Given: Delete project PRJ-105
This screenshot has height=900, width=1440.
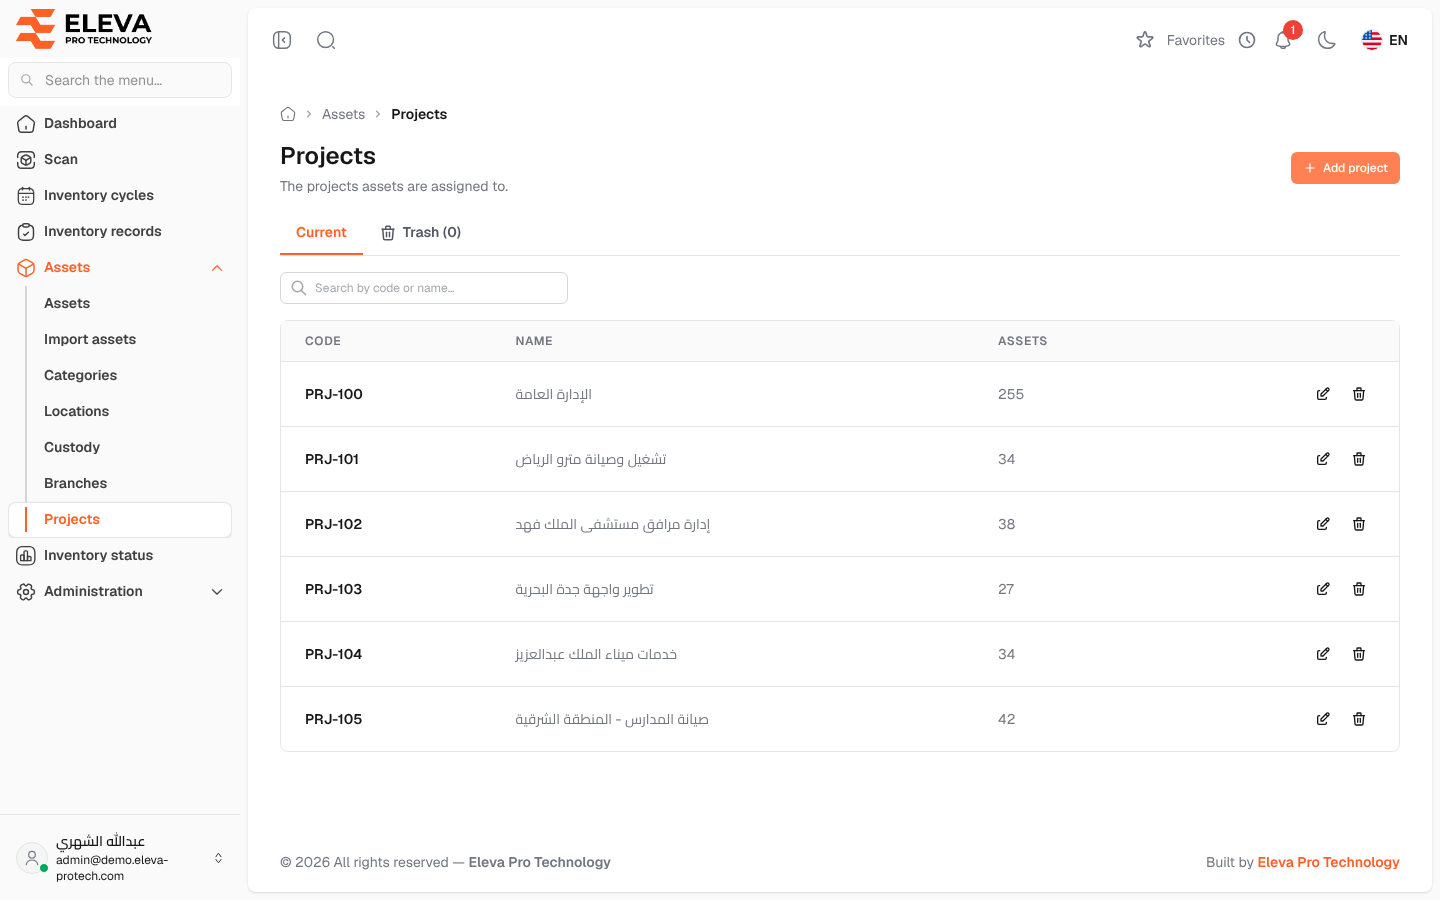Looking at the screenshot, I should [x=1359, y=719].
